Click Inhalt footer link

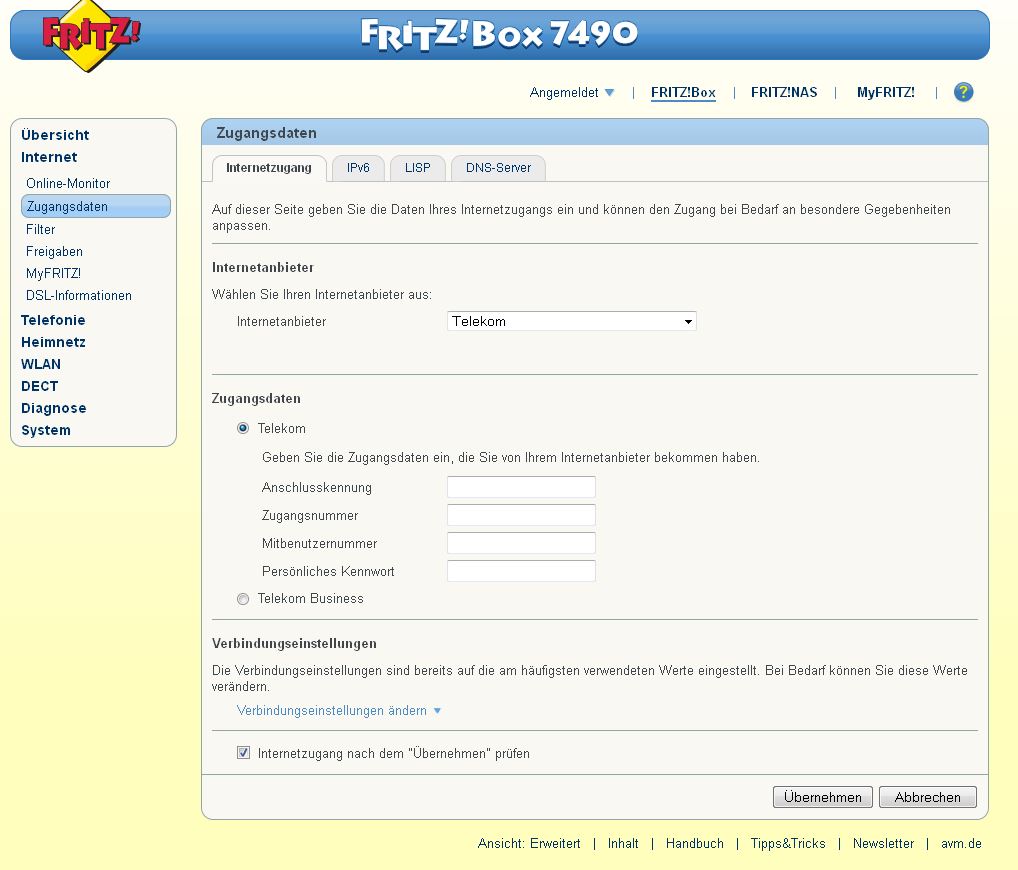[623, 843]
